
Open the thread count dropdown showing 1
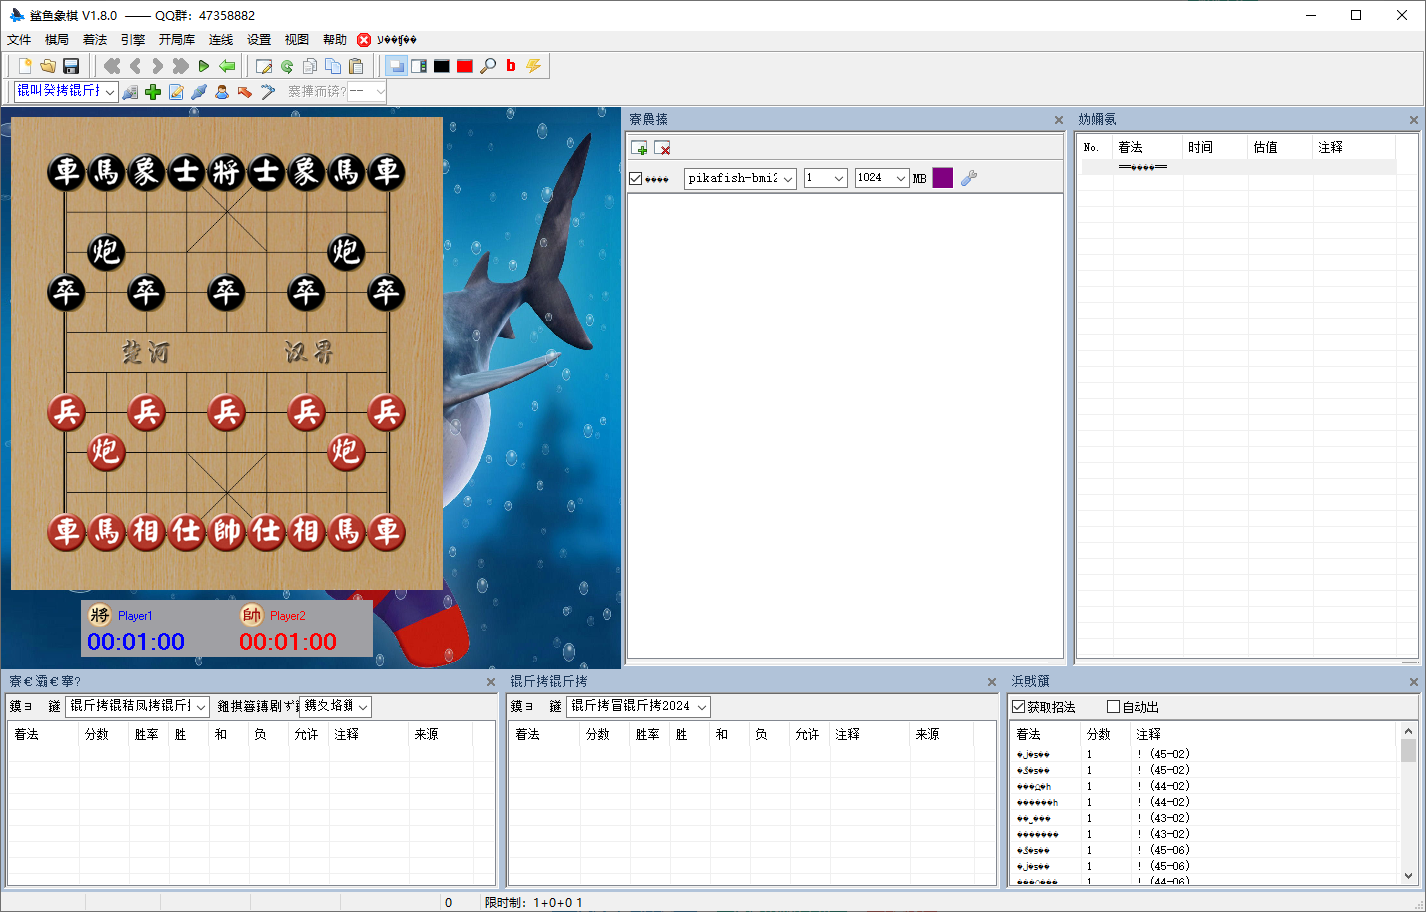point(838,178)
